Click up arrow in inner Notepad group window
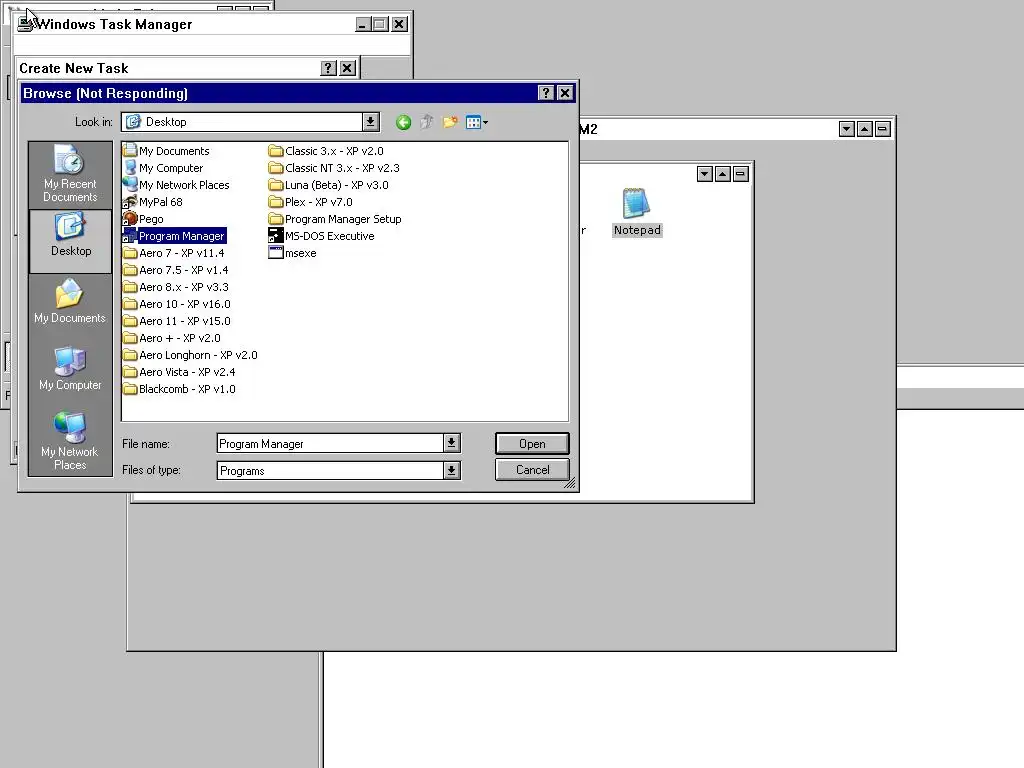This screenshot has width=1024, height=768. tap(722, 174)
